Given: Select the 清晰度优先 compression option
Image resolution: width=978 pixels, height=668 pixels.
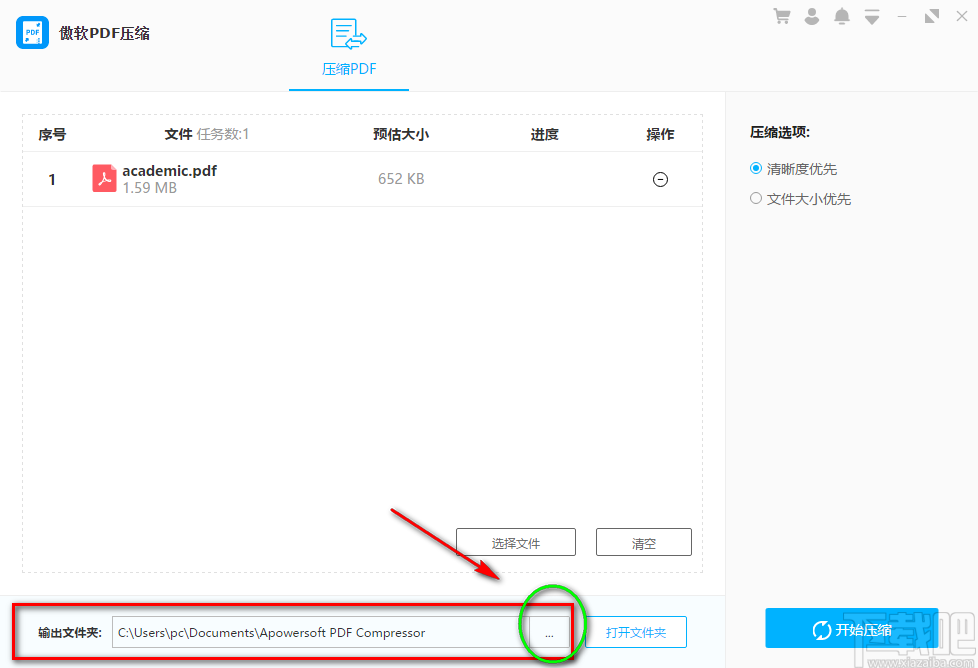Looking at the screenshot, I should tap(756, 168).
